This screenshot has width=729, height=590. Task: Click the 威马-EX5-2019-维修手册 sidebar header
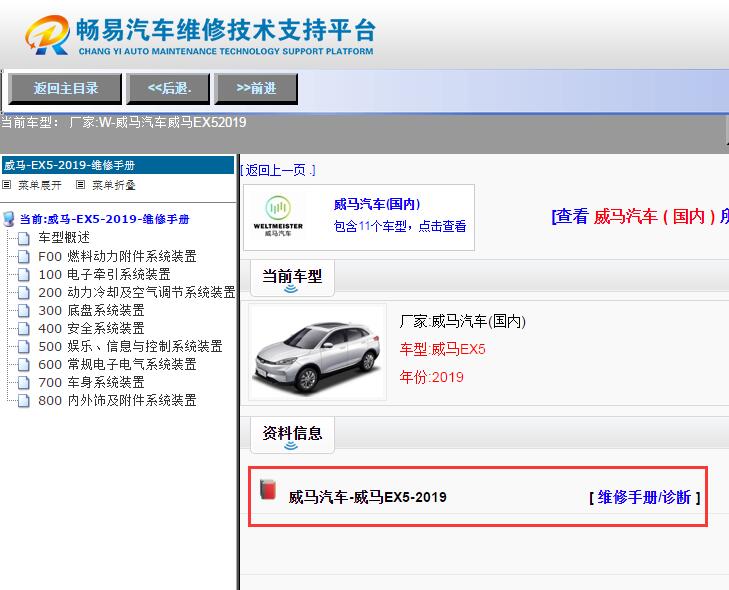118,165
